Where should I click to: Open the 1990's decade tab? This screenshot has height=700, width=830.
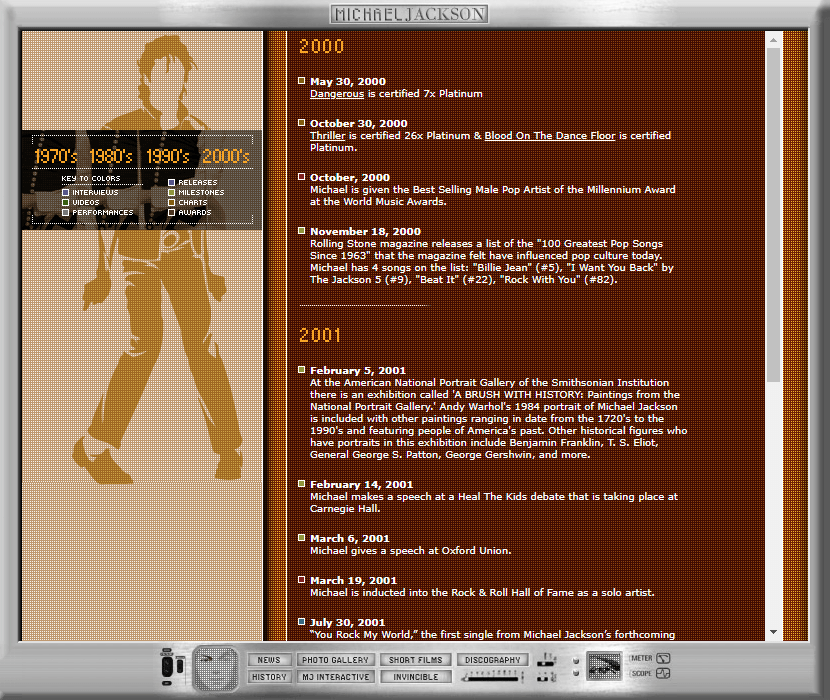168,156
